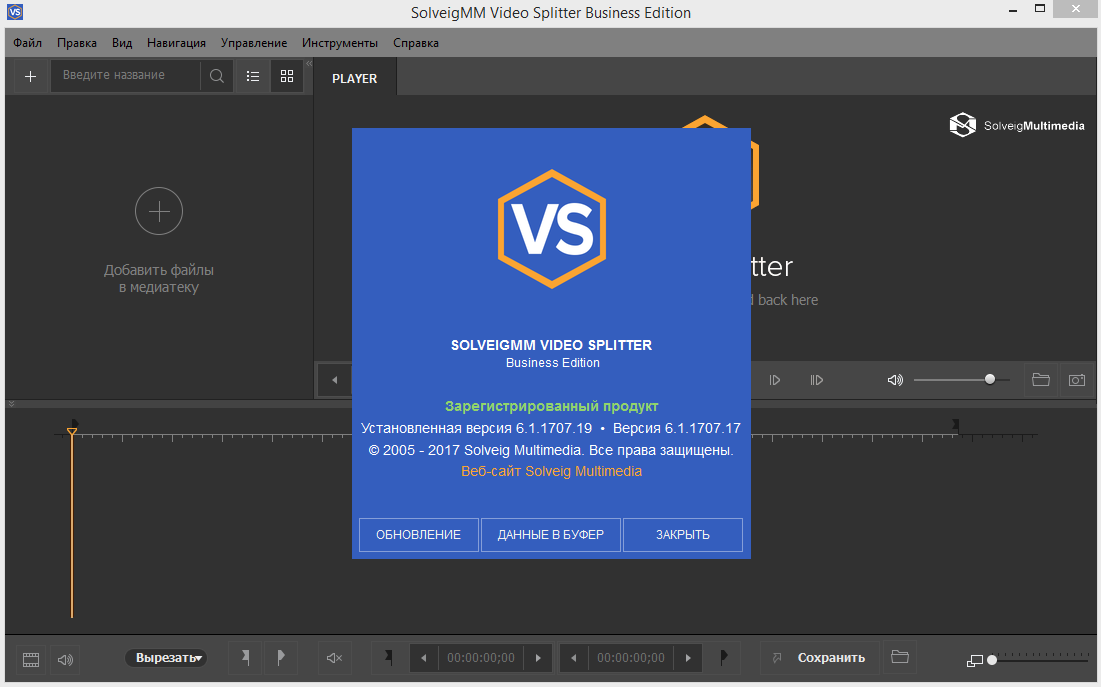Click the search field Введите название
Image resolution: width=1101 pixels, height=687 pixels.
pos(126,75)
